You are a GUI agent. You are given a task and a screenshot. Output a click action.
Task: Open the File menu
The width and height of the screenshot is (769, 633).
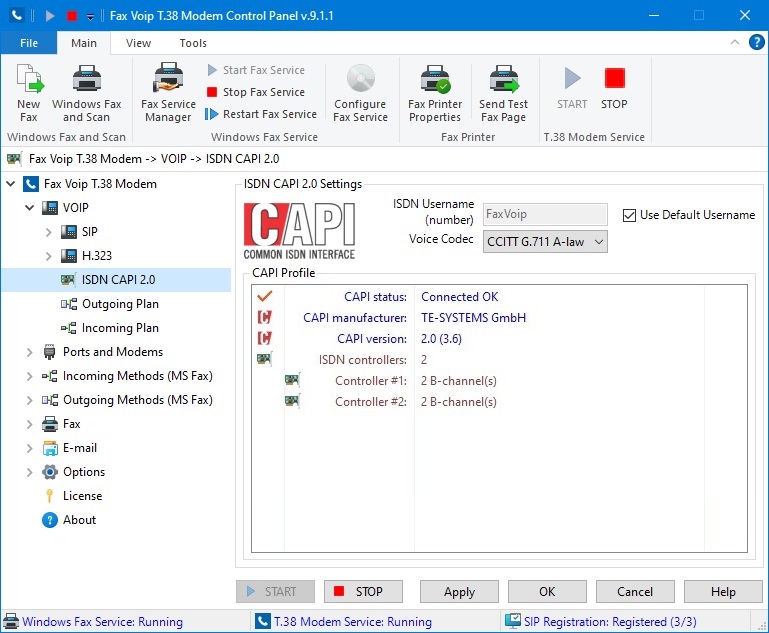[29, 43]
